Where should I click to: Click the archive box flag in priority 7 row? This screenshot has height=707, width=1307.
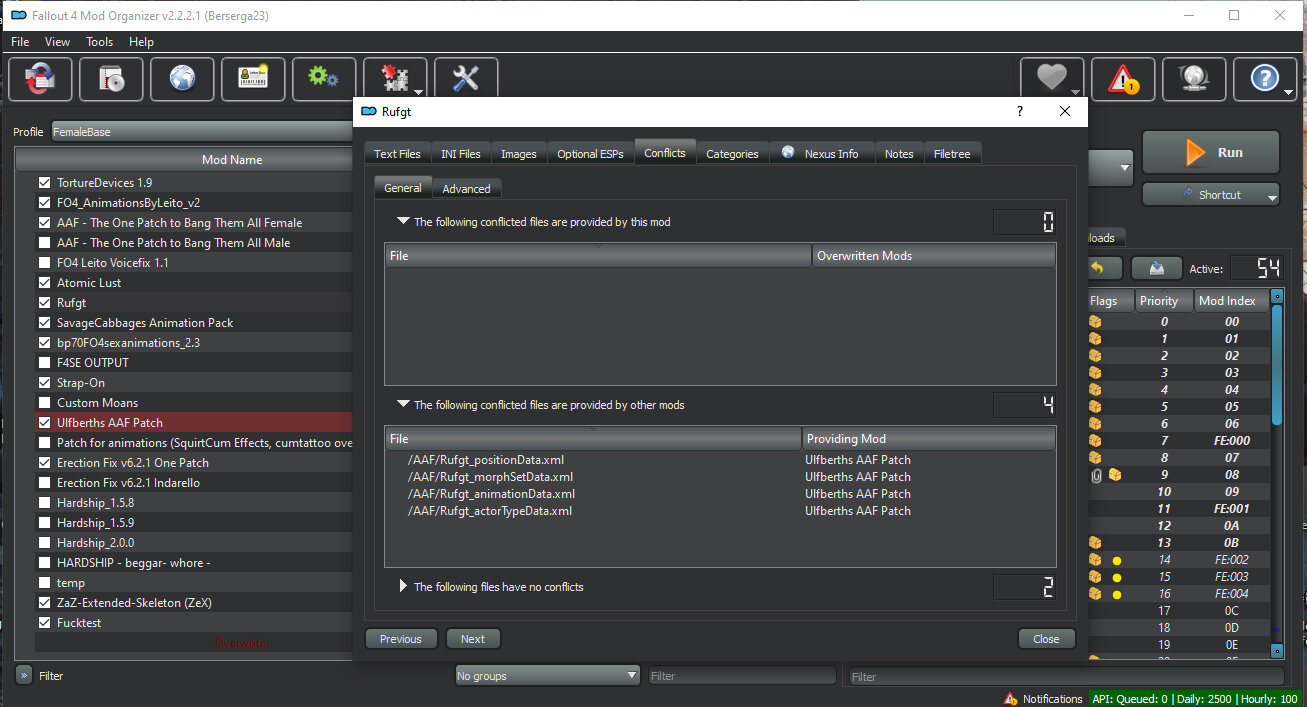tap(1095, 441)
